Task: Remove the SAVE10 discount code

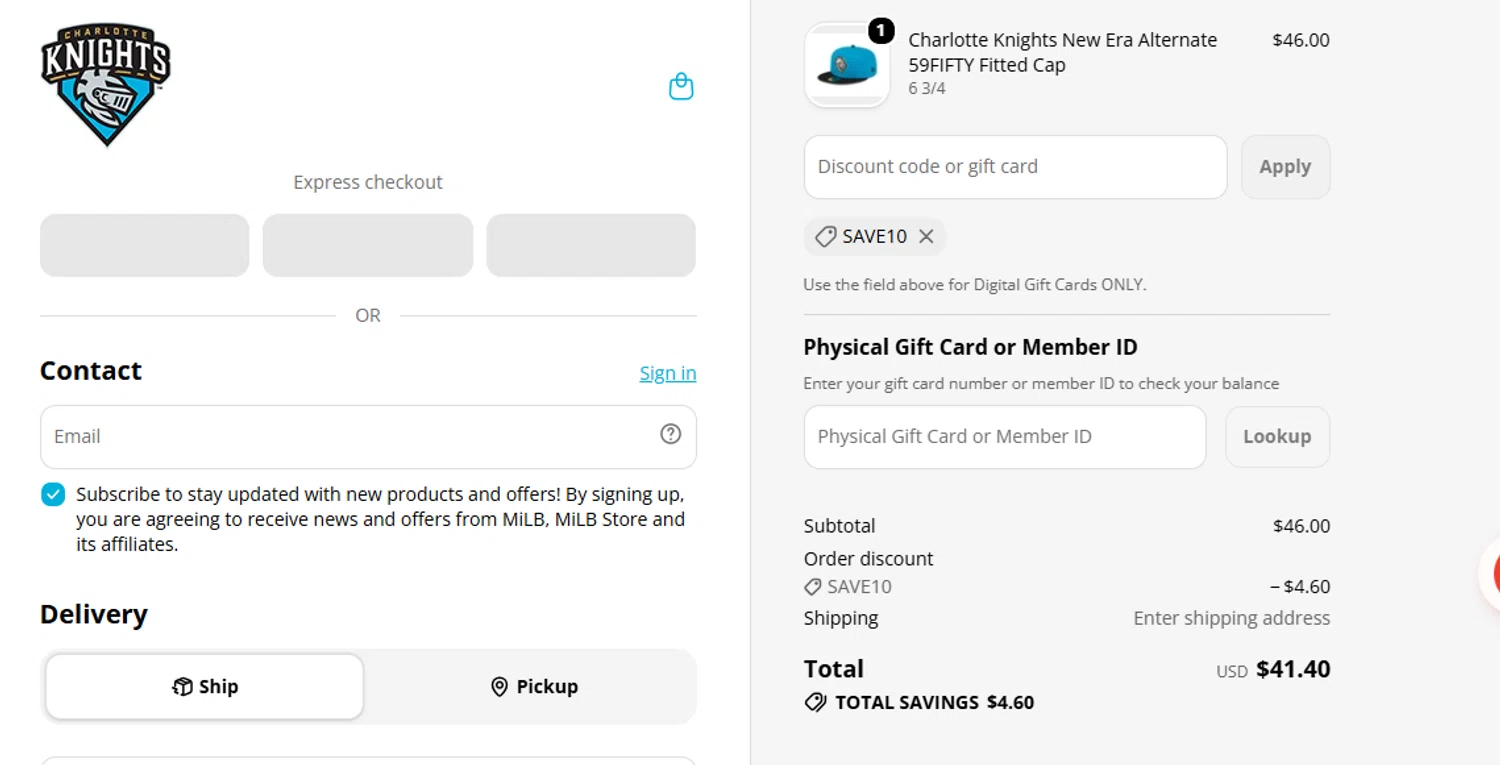Action: [926, 237]
